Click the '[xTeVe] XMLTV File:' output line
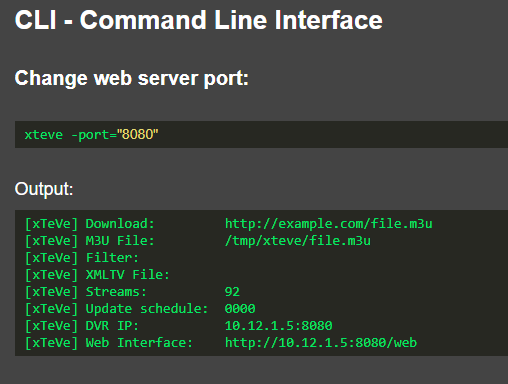 [x=98, y=275]
